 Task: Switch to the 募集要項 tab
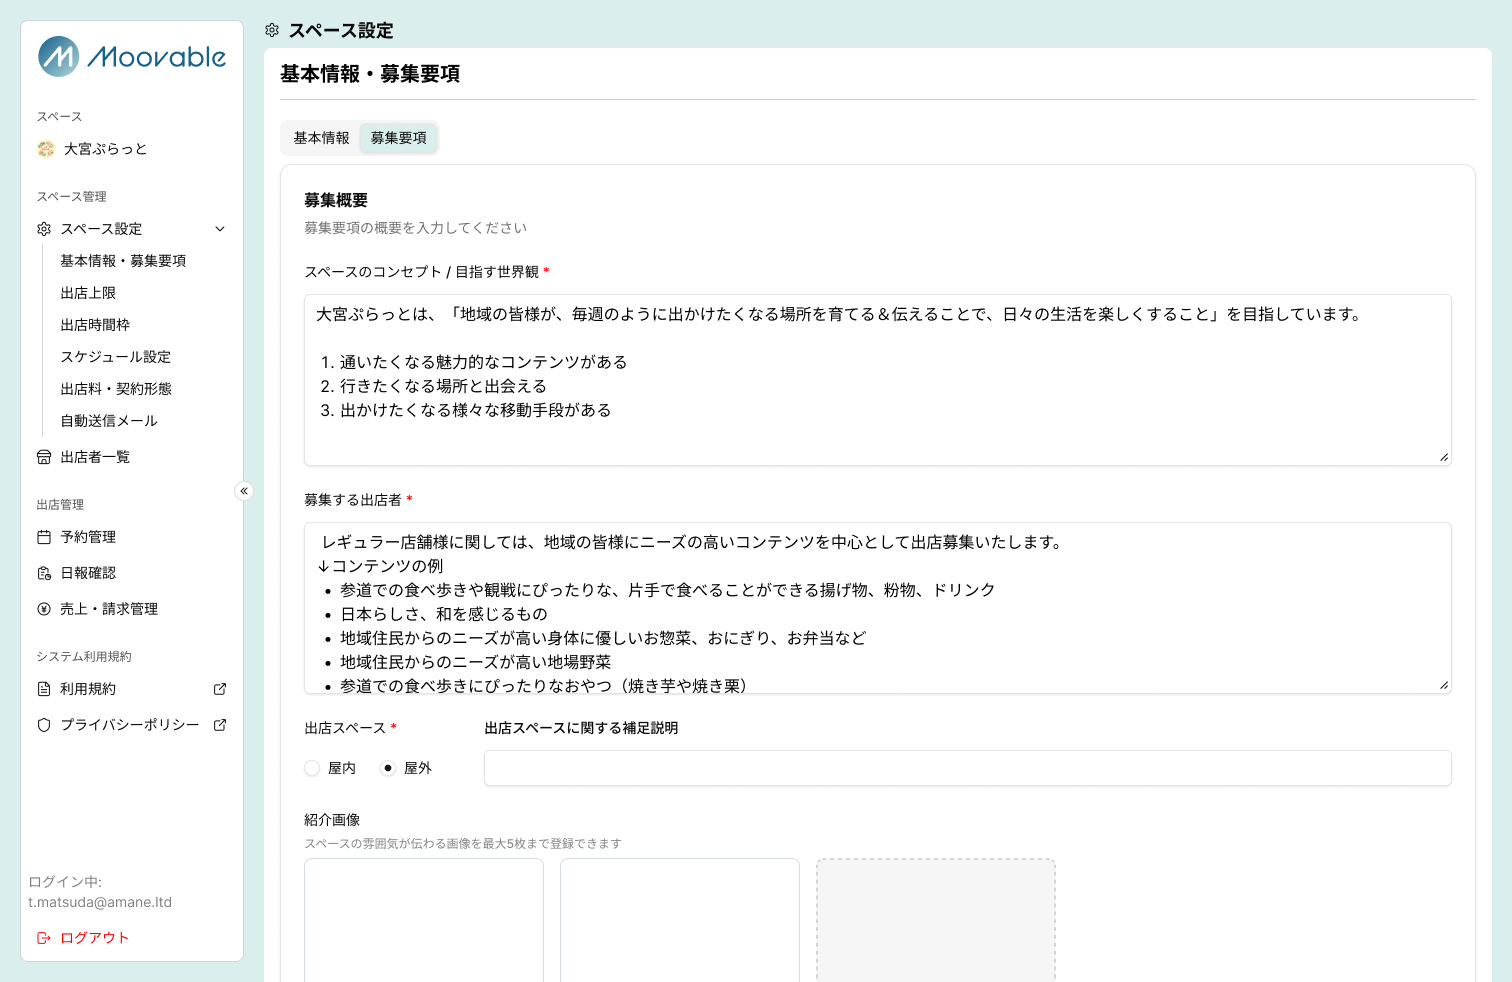[x=398, y=138]
